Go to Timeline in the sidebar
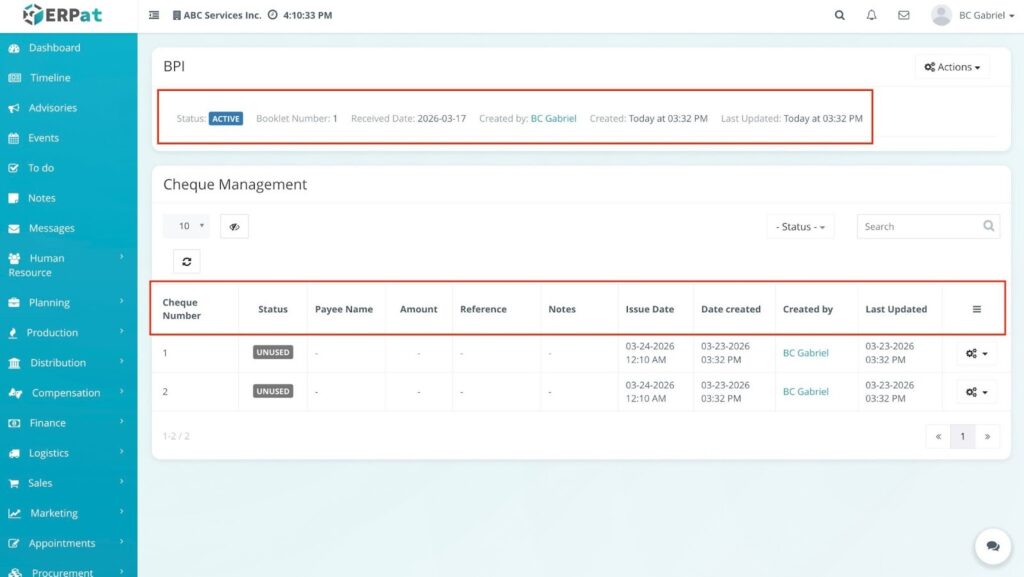The height and width of the screenshot is (577, 1024). click(50, 78)
